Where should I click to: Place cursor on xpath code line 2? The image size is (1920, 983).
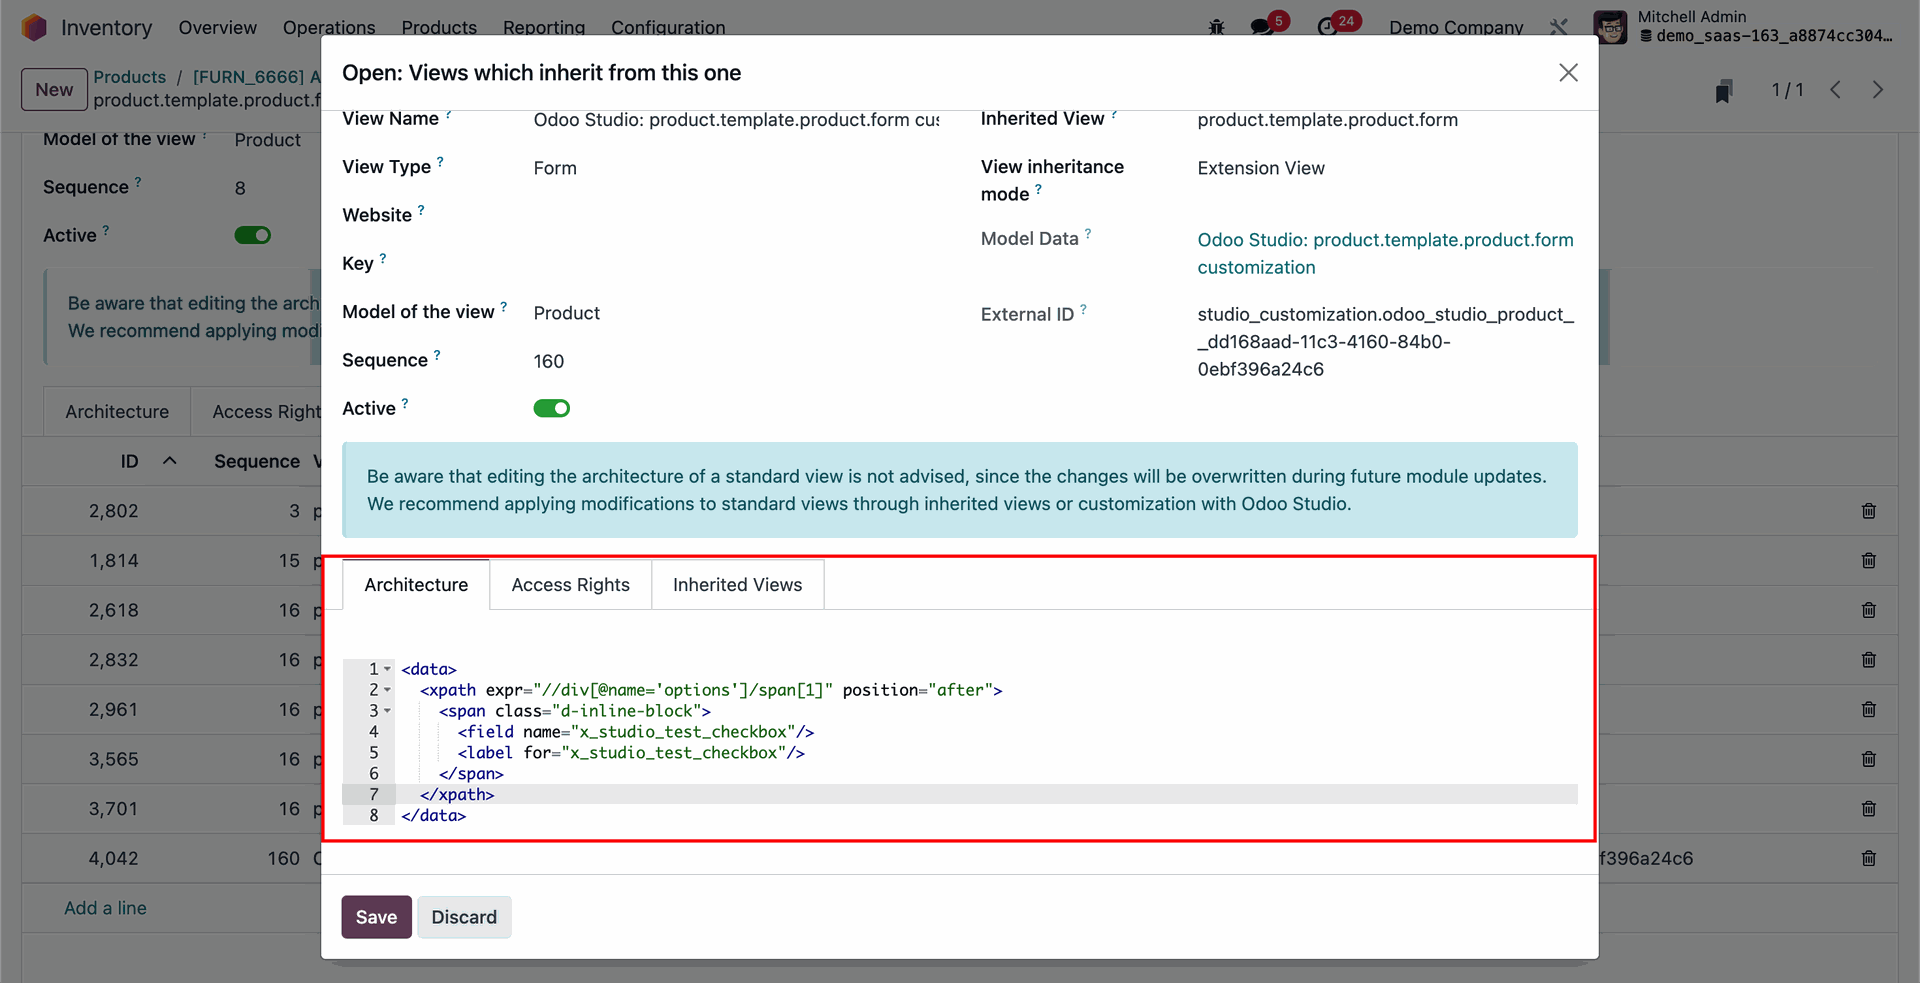[711, 690]
